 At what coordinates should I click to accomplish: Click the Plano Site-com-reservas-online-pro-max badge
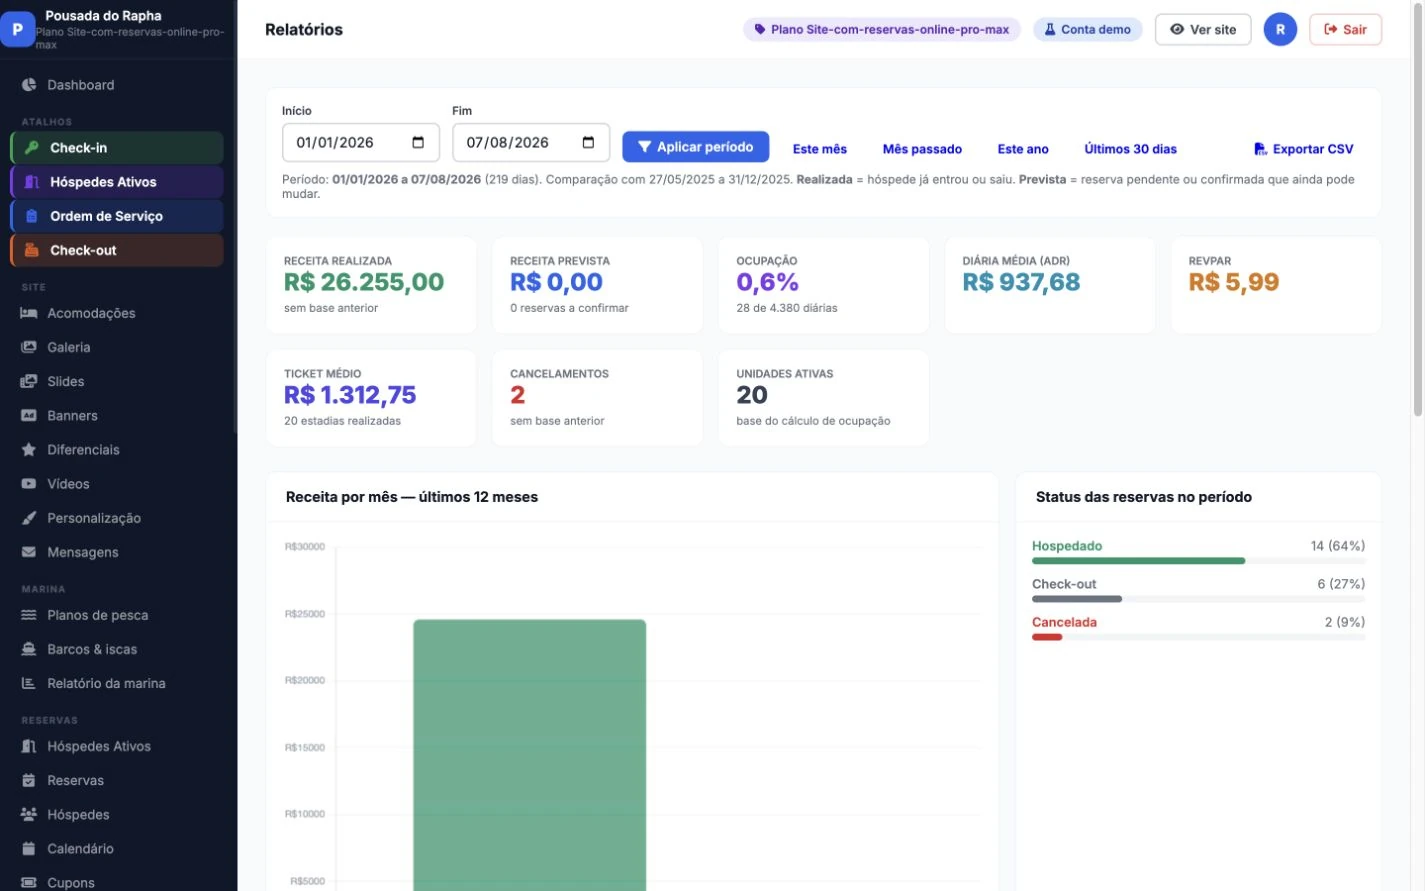(881, 29)
